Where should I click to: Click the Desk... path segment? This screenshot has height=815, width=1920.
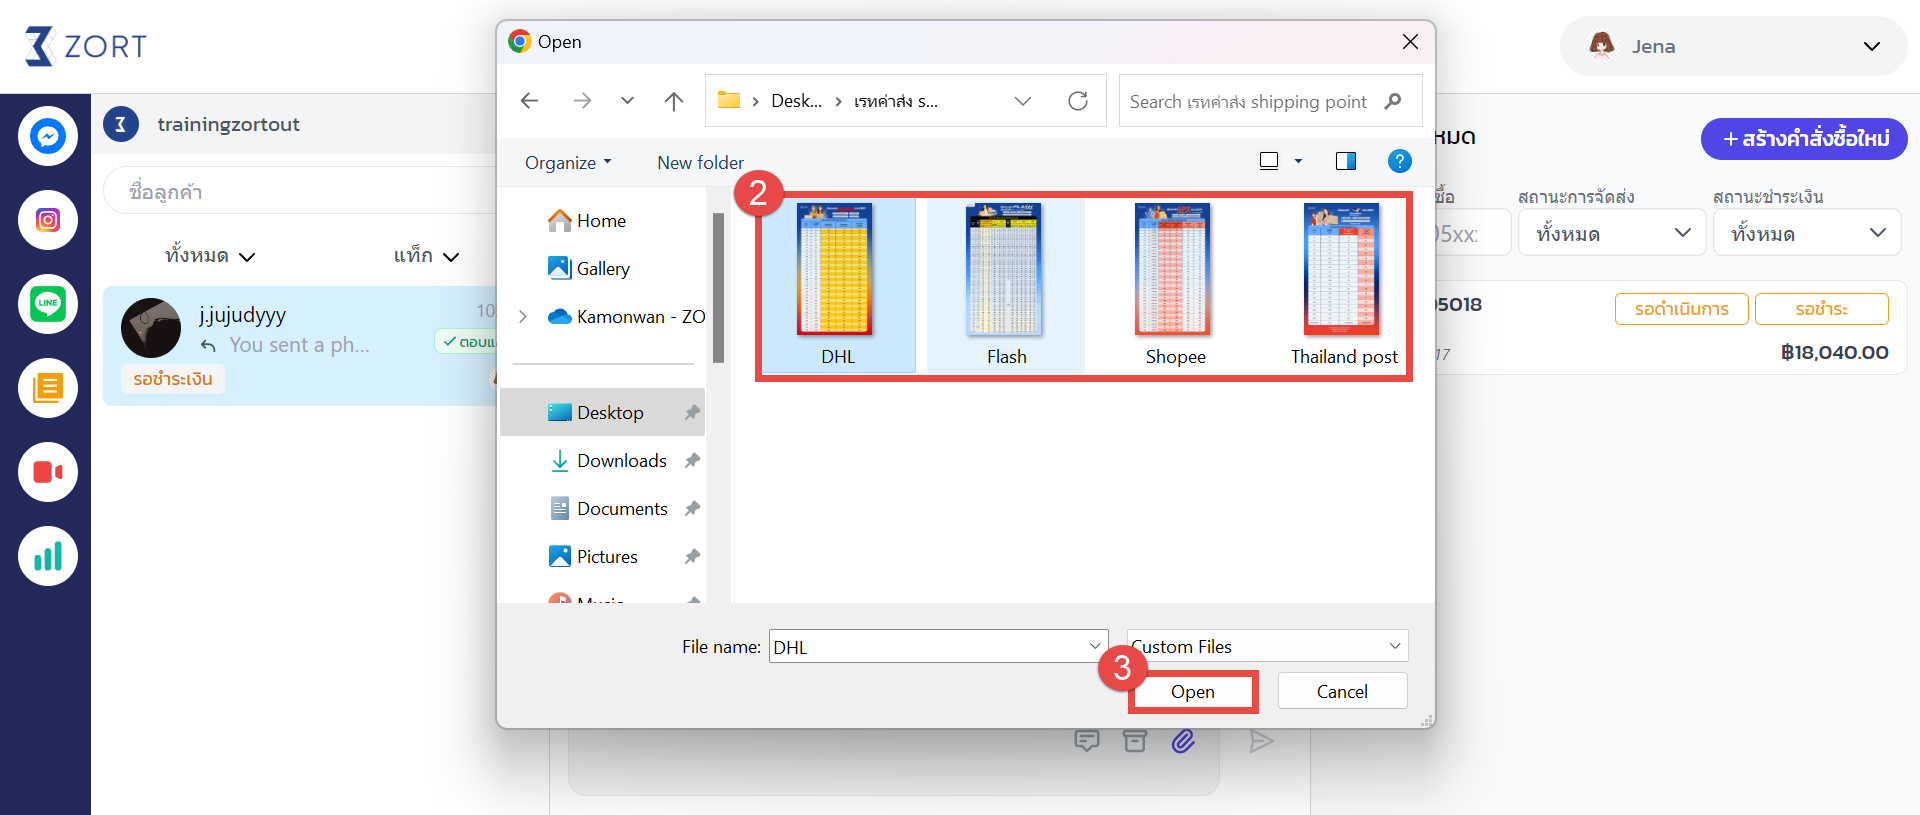796,101
